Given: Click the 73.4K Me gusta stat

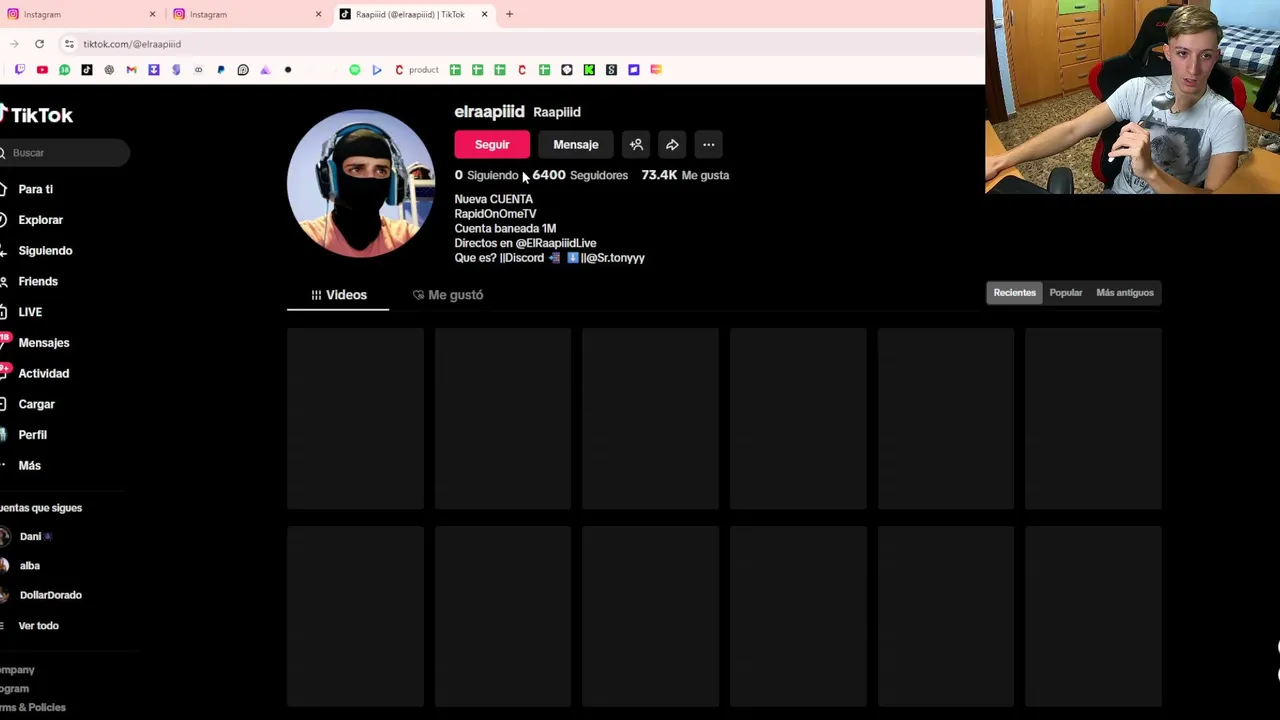Looking at the screenshot, I should (x=685, y=175).
